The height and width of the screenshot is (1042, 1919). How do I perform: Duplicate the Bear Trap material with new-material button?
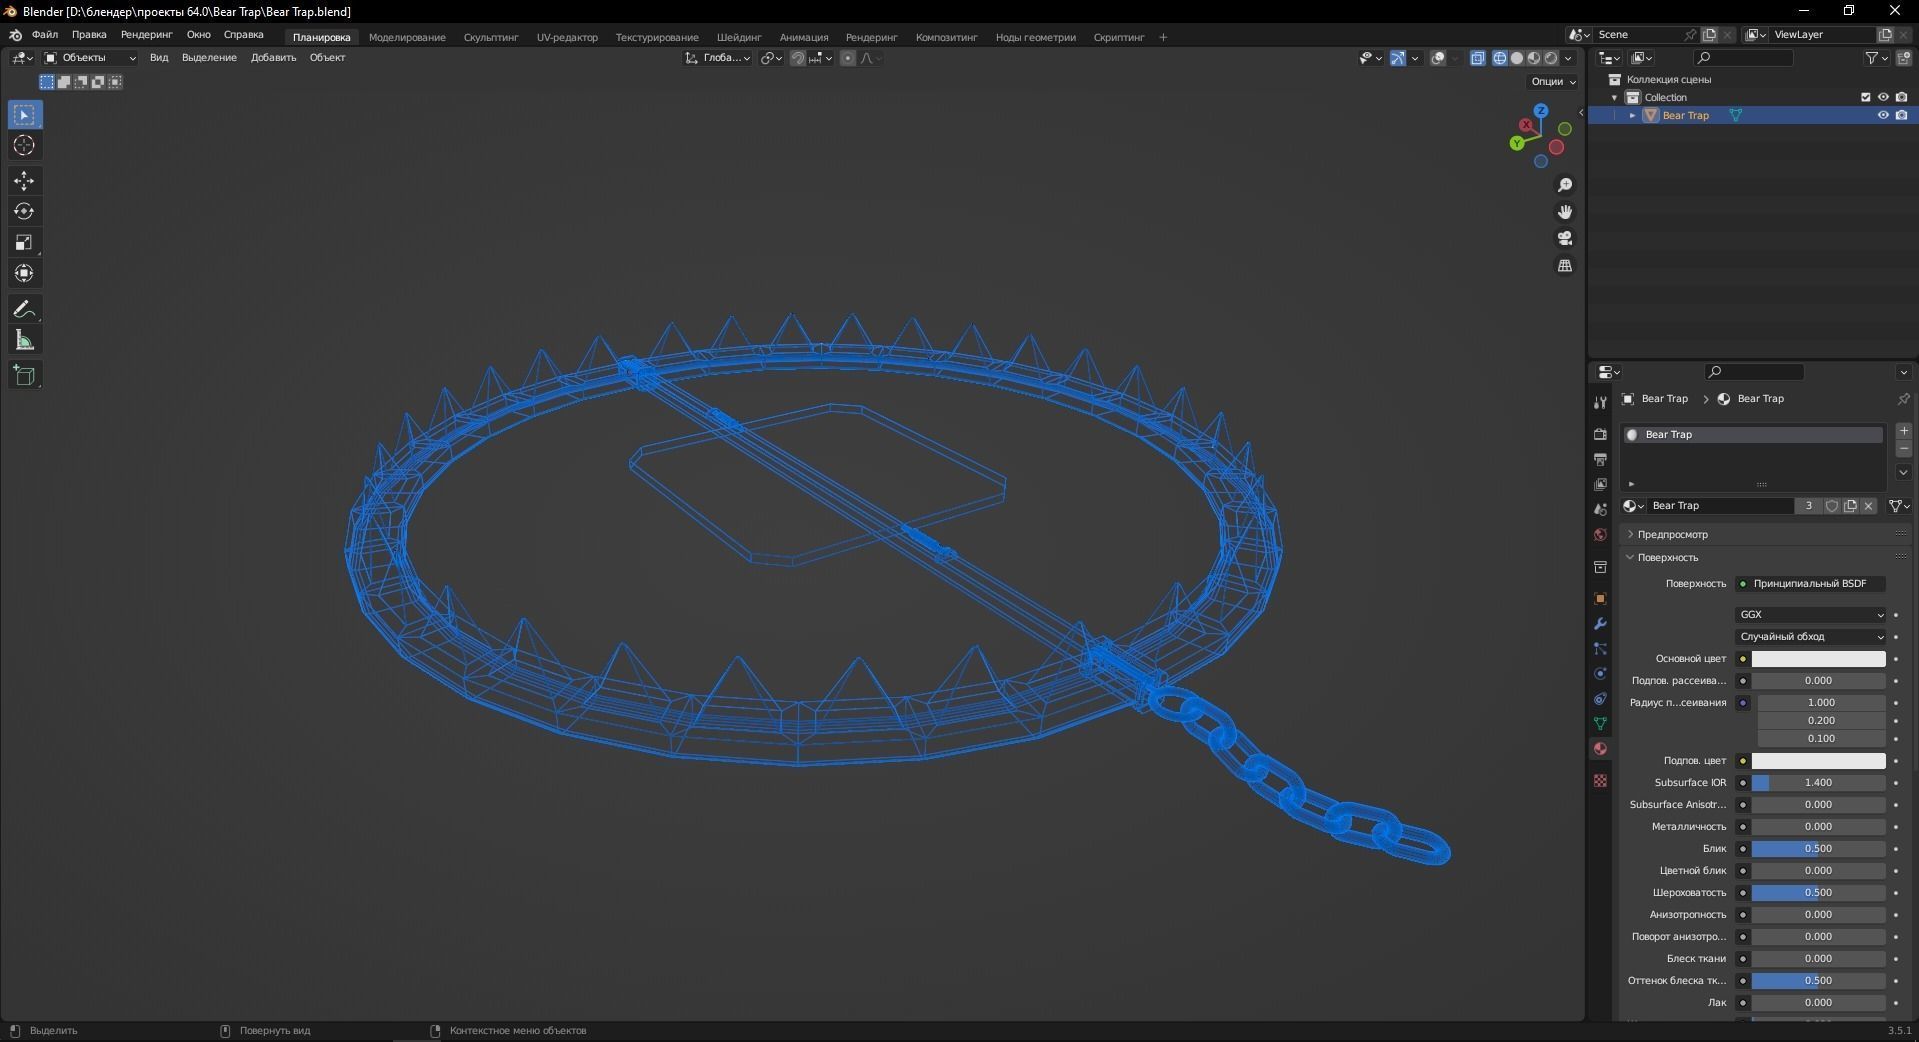tap(1850, 506)
